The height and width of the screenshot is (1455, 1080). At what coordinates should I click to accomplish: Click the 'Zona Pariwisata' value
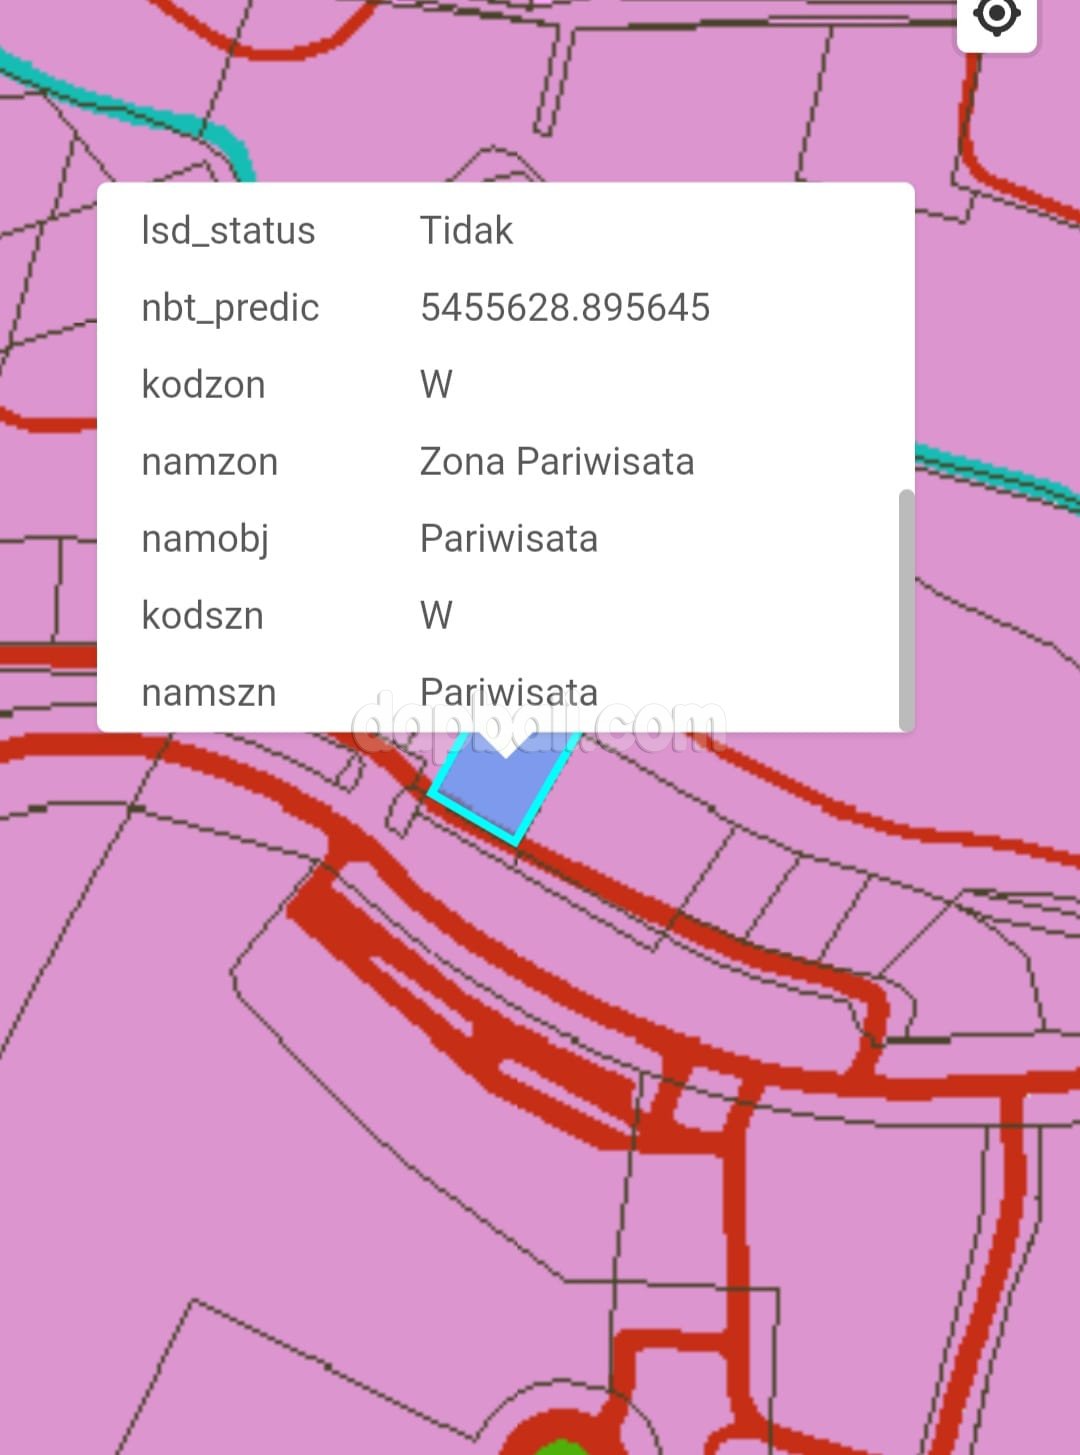pyautogui.click(x=557, y=462)
